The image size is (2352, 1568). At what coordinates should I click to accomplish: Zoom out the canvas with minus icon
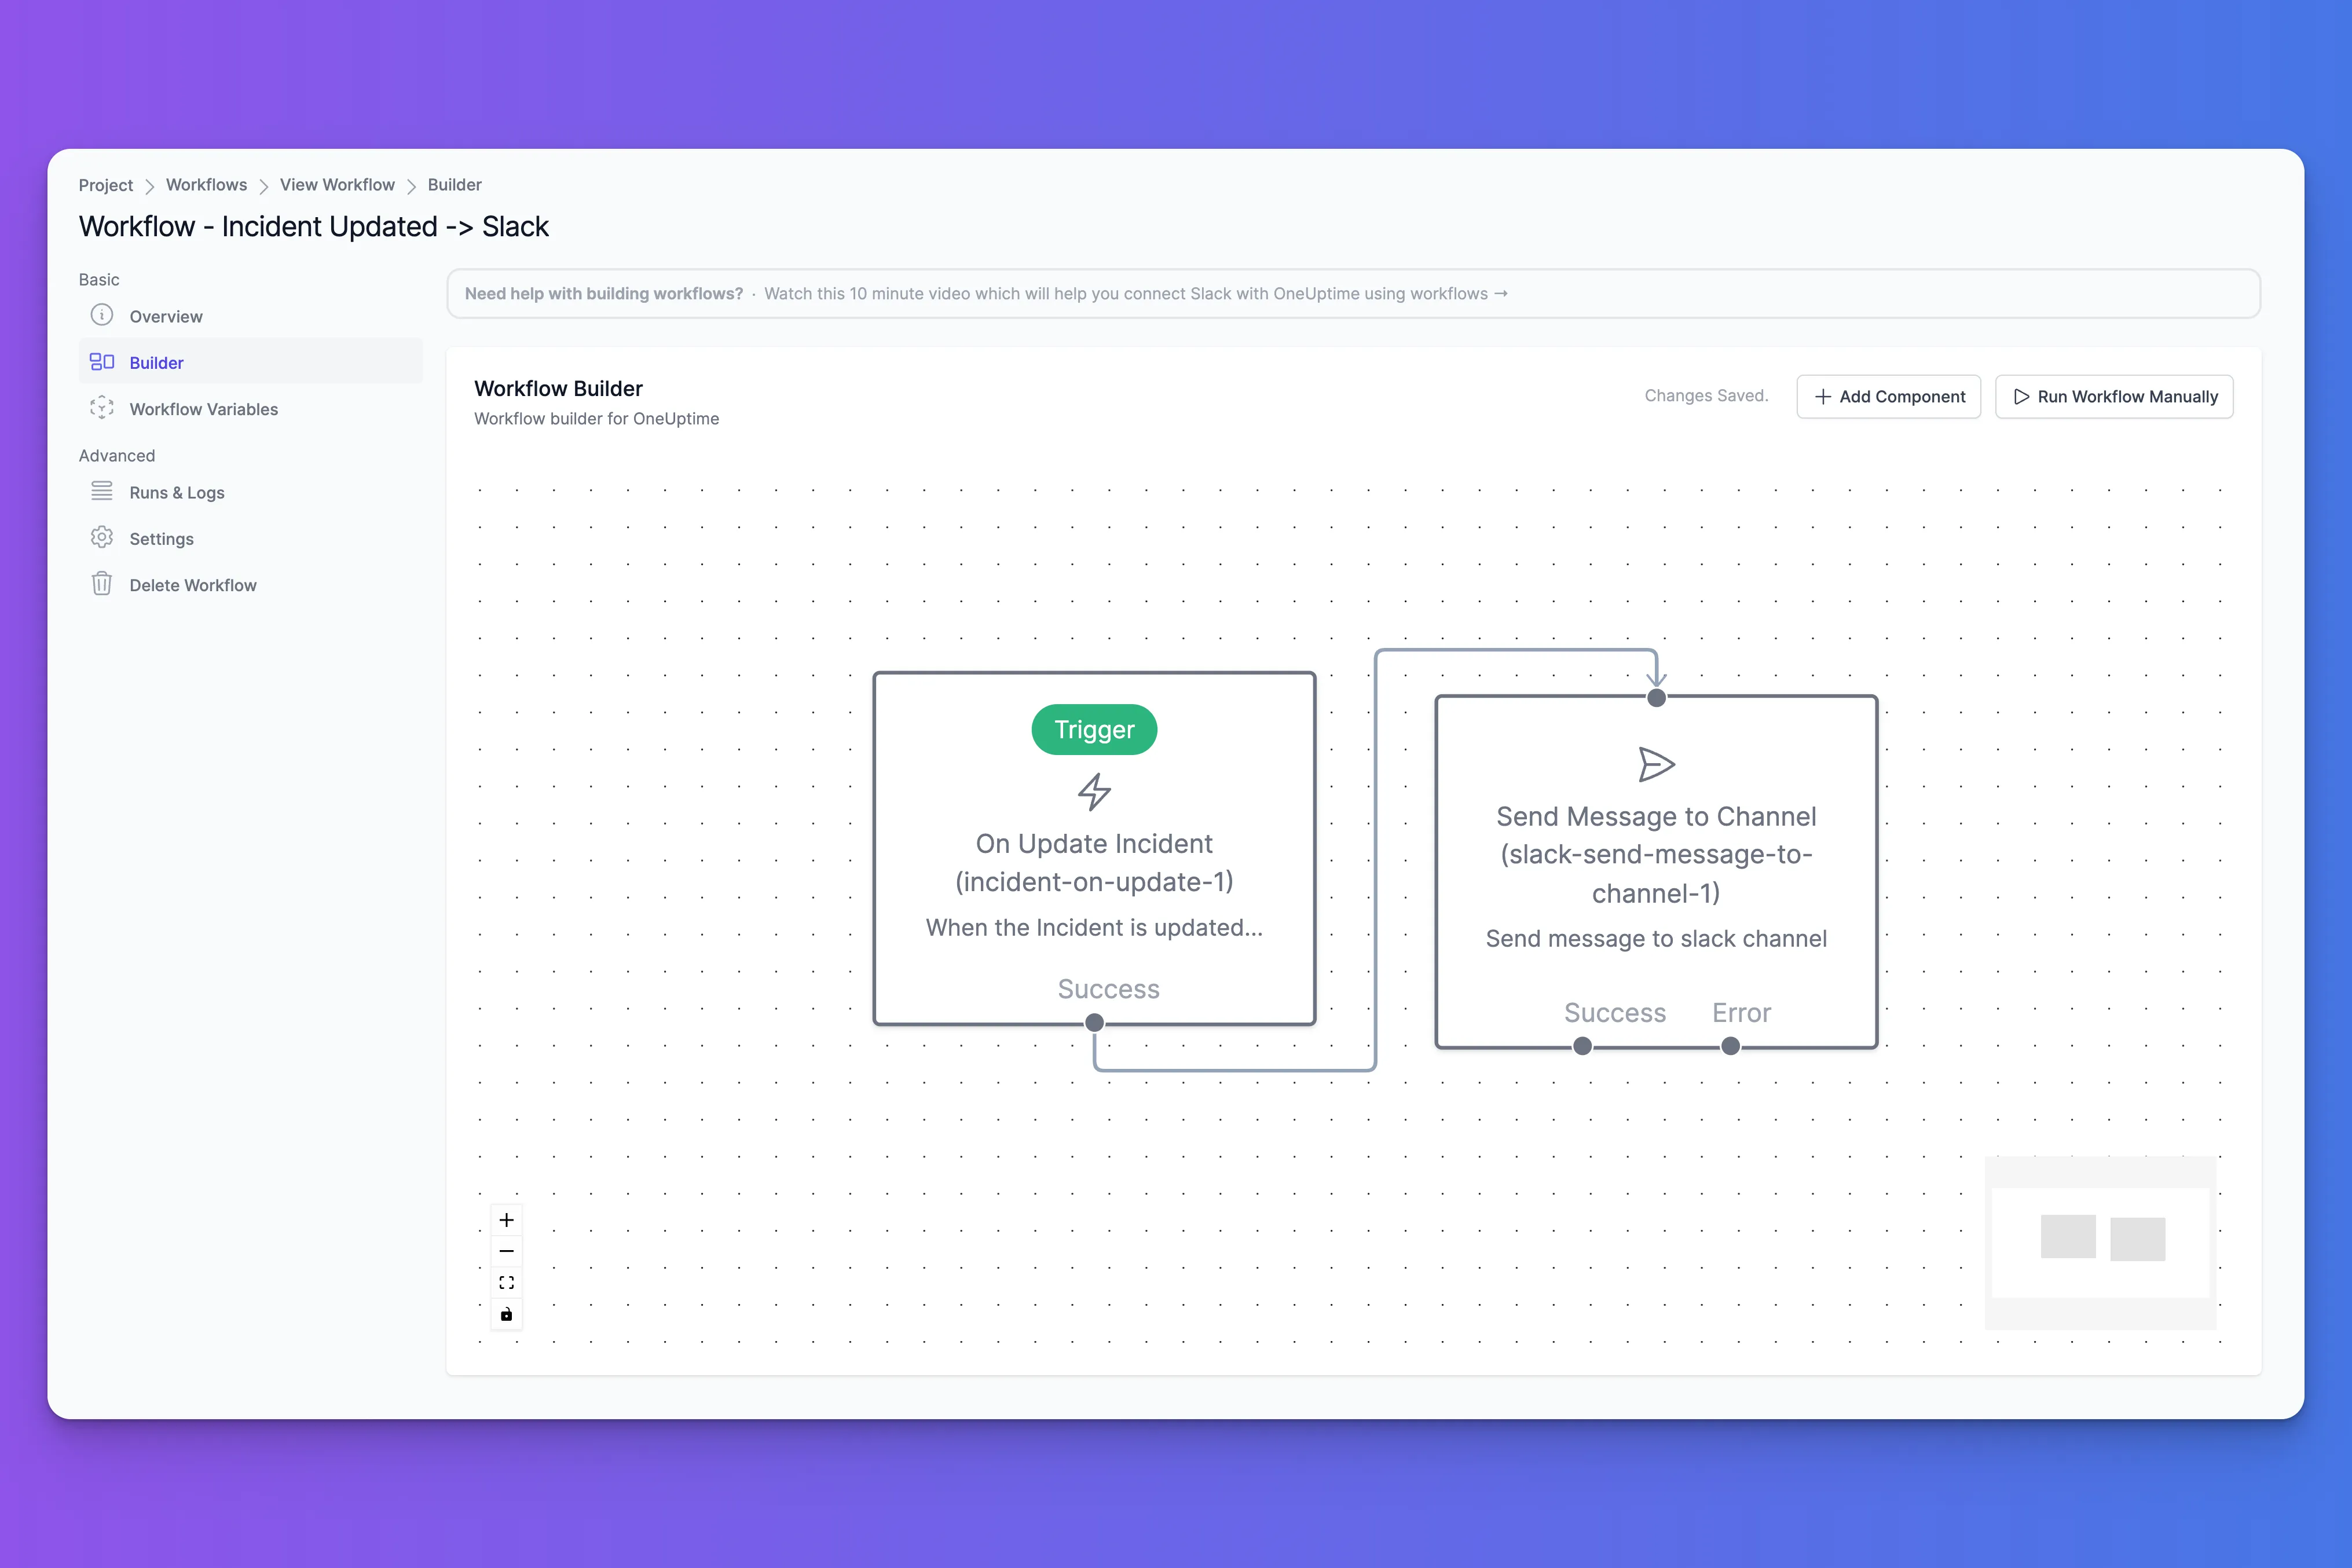click(507, 1251)
